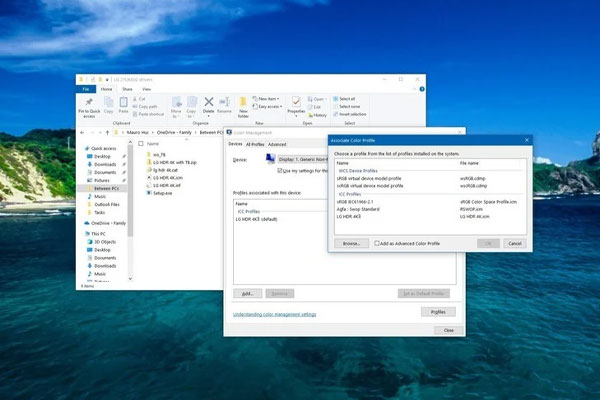
Task: Choose Paste shortcut in the ribbon
Action: [x=148, y=114]
